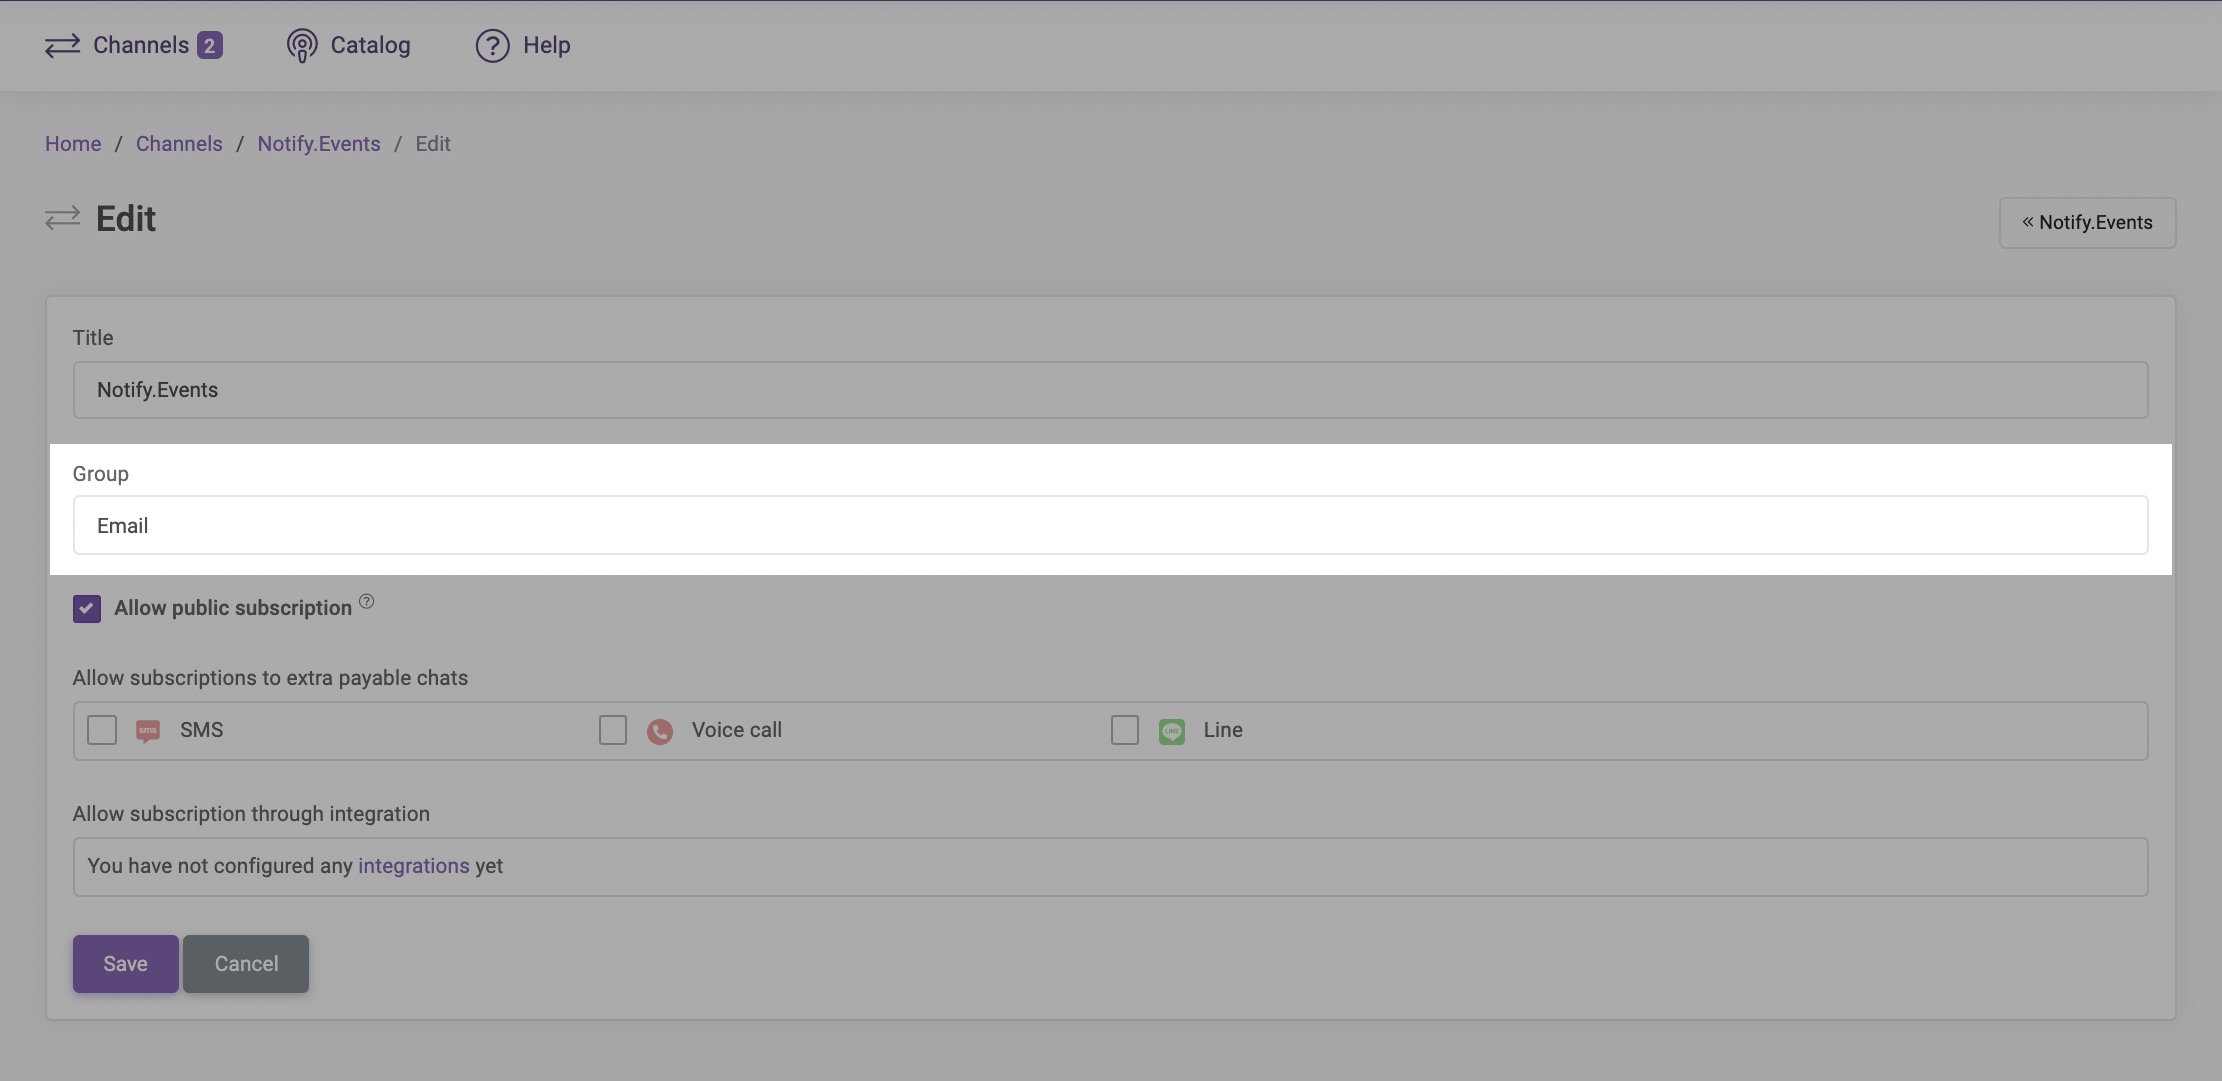Enable the SMS subscription checkbox
2222x1081 pixels.
pyautogui.click(x=101, y=730)
